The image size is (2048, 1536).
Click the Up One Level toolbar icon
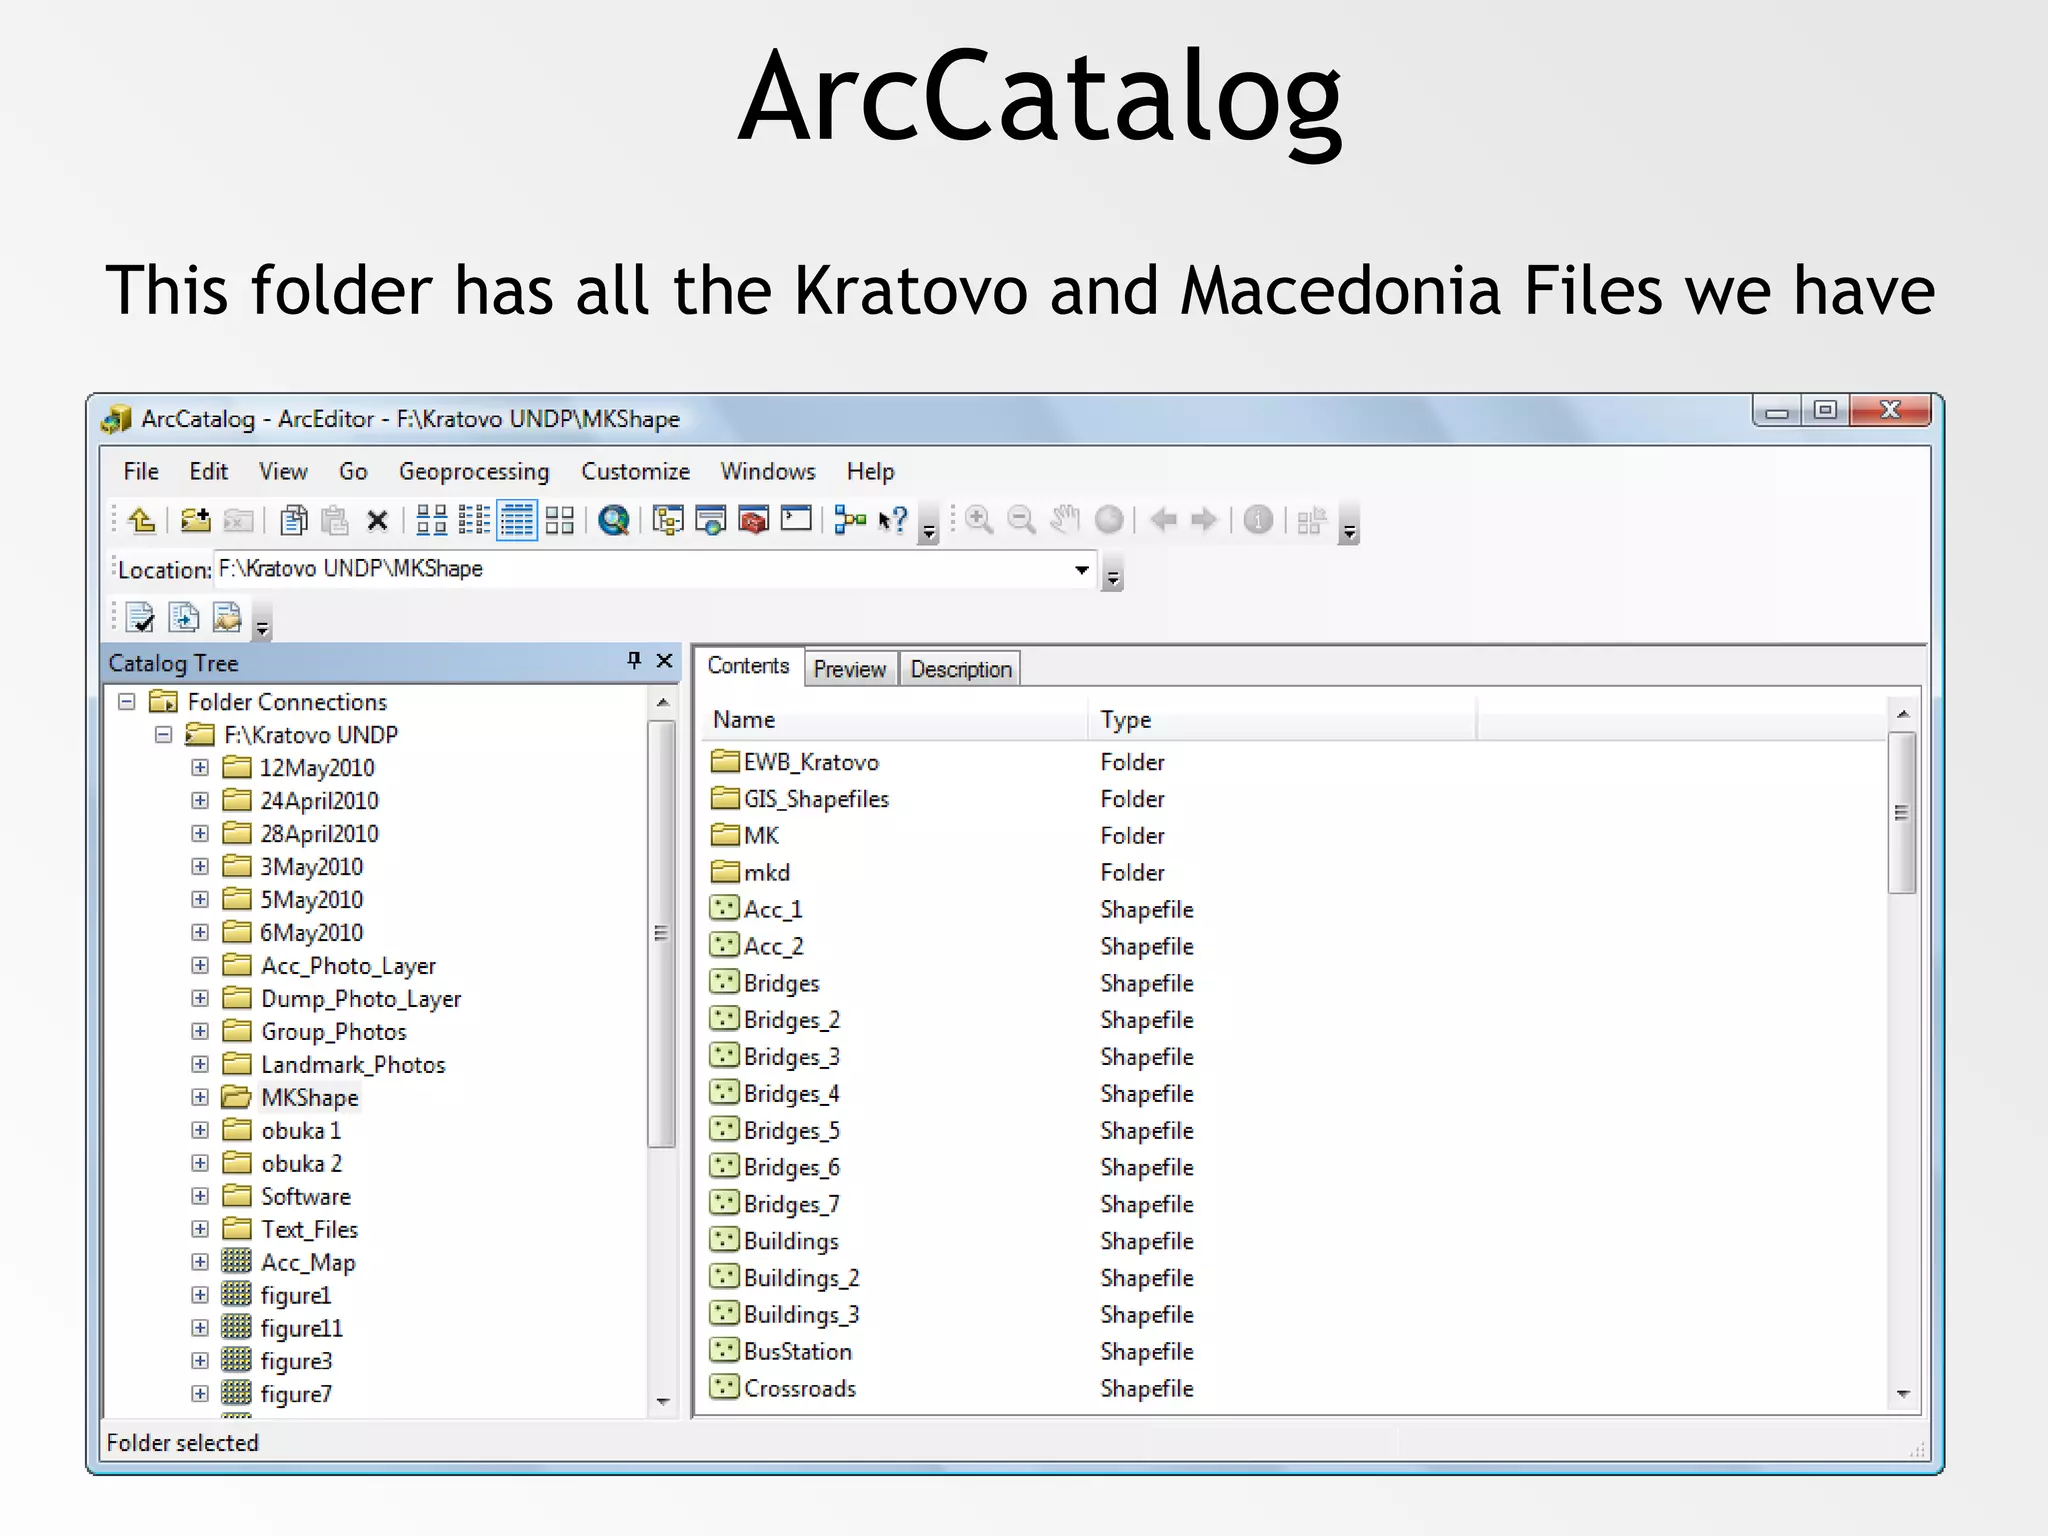click(142, 520)
